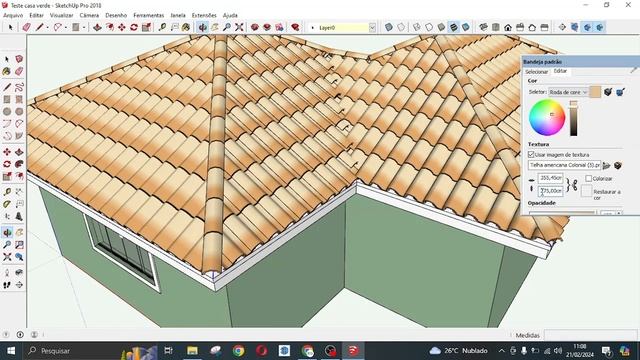Image resolution: width=640 pixels, height=360 pixels.
Task: Switch to X-ray face style
Action: (389, 27)
